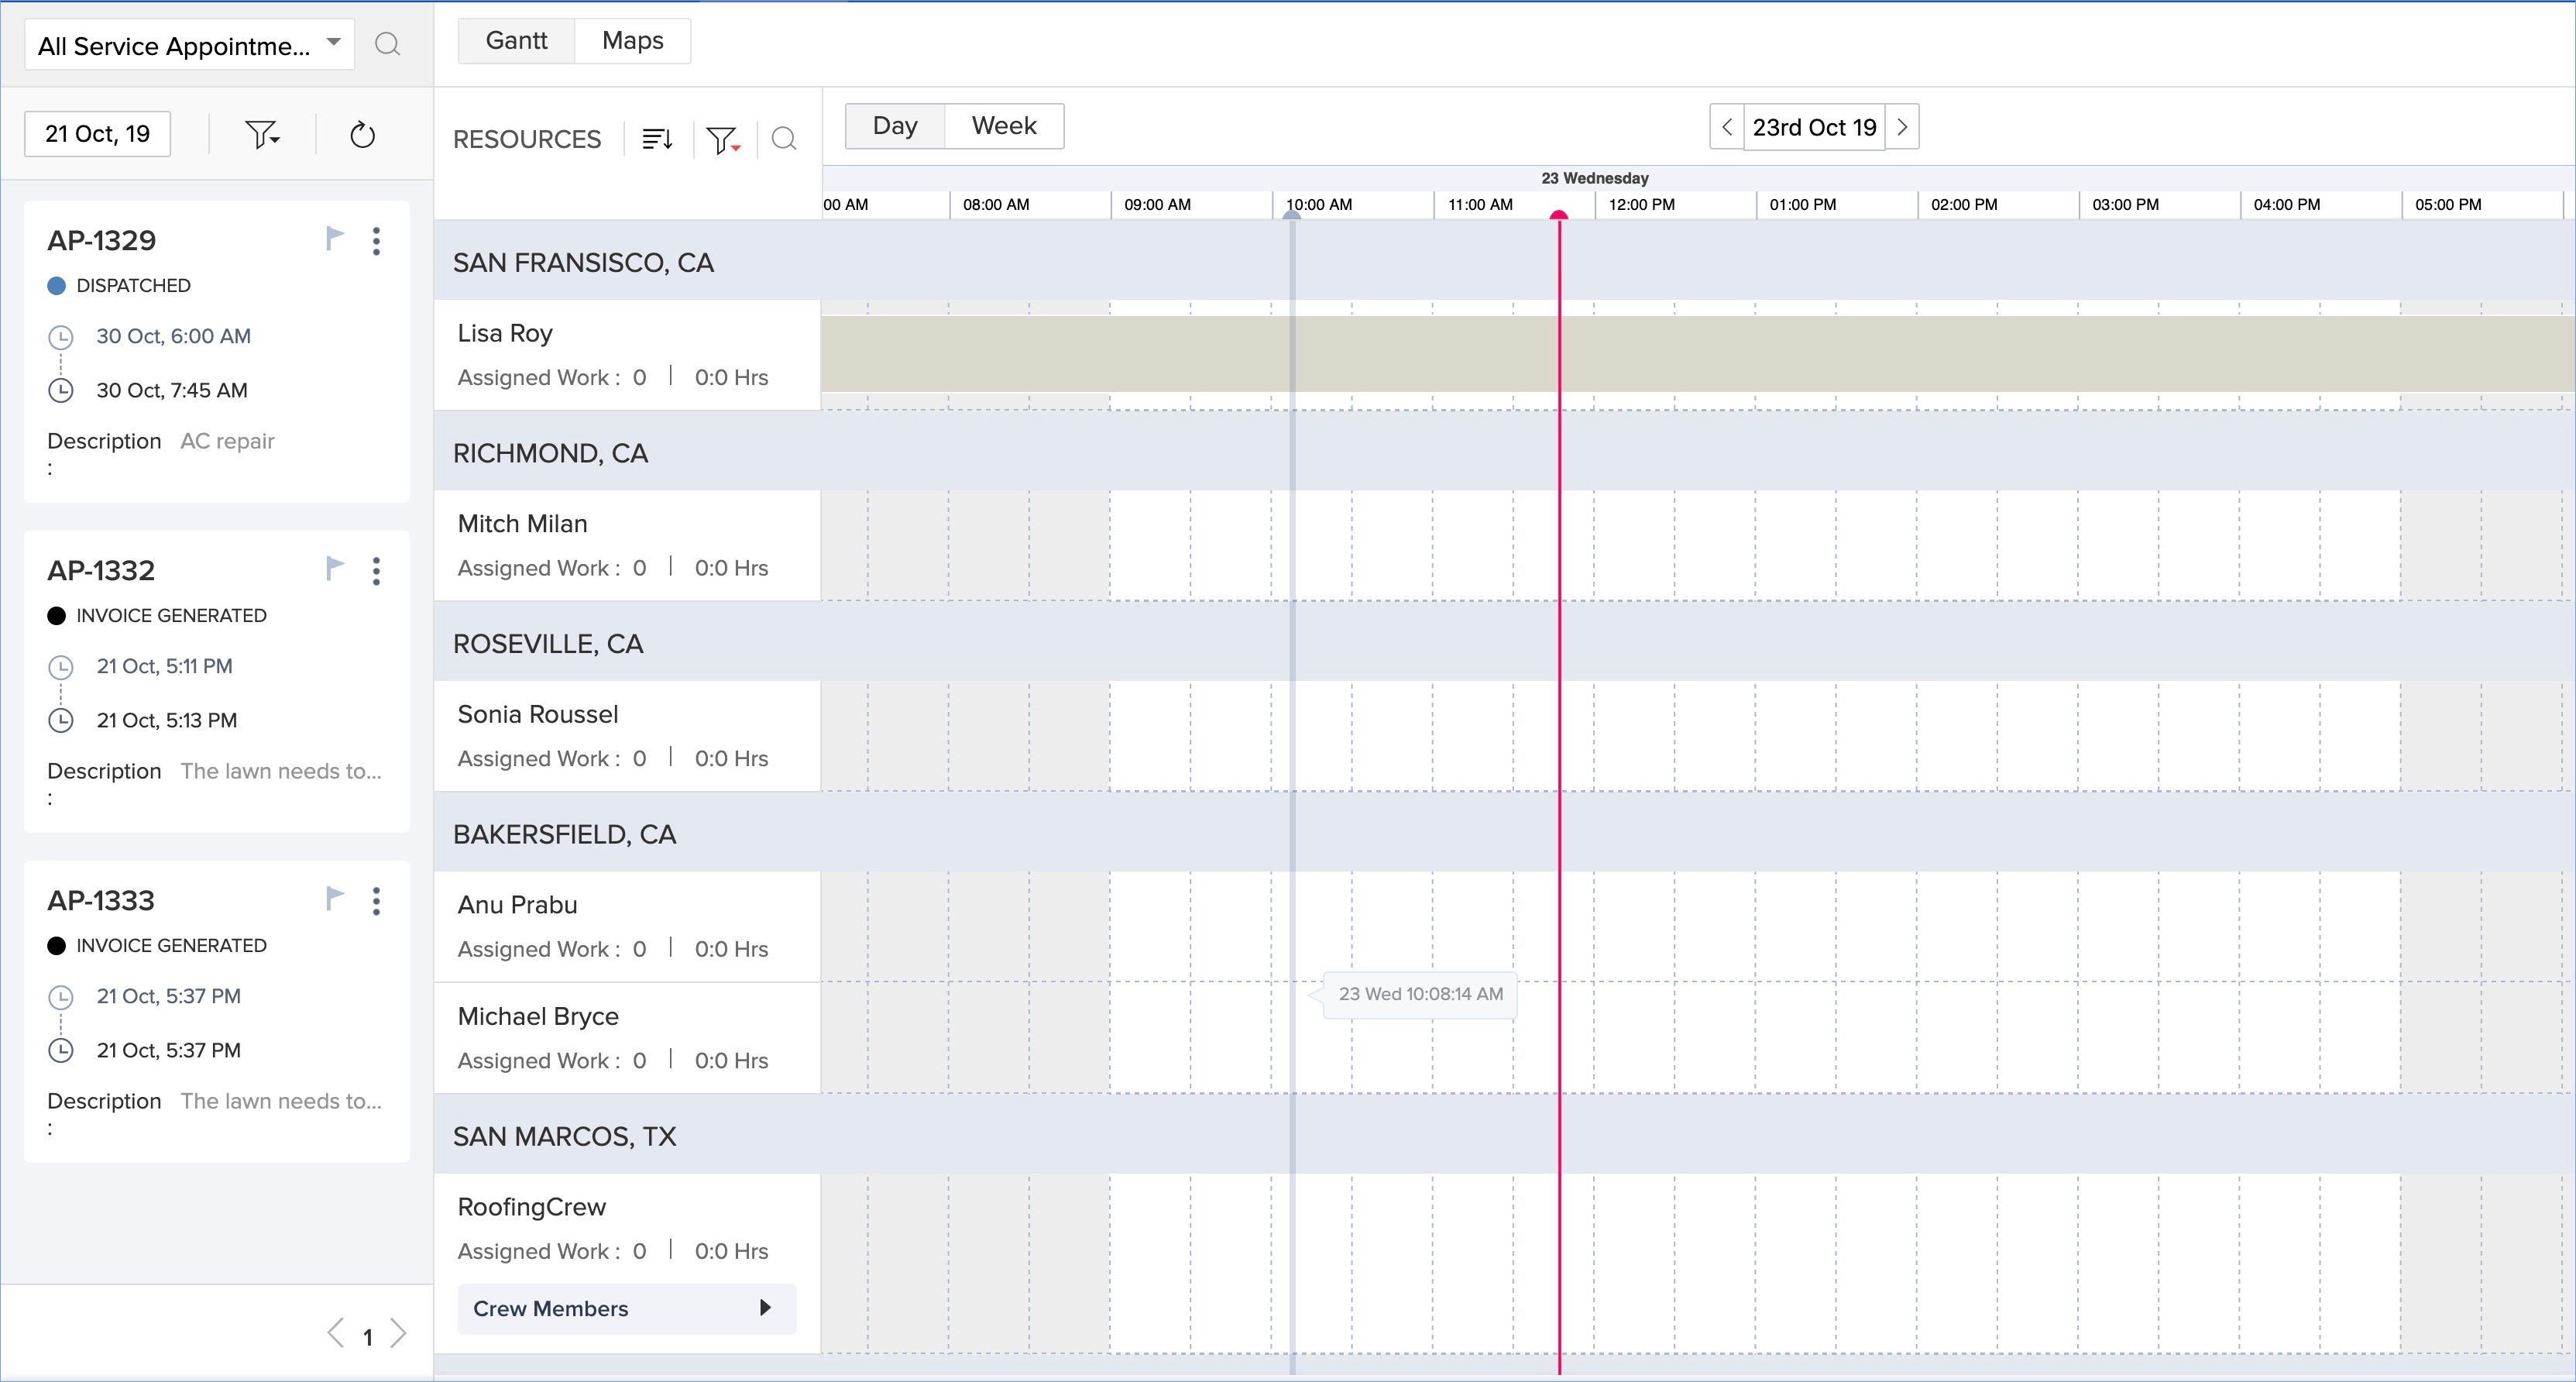2576x1382 pixels.
Task: Open the resources filter icon
Action: (x=722, y=139)
